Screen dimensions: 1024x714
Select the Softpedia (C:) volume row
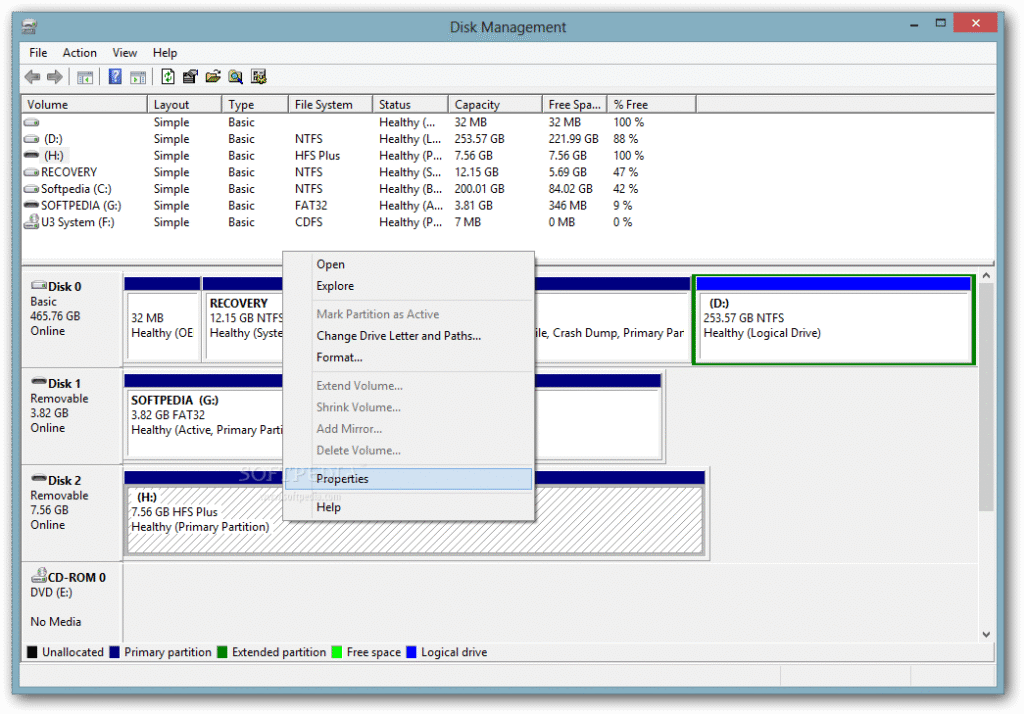coord(77,189)
